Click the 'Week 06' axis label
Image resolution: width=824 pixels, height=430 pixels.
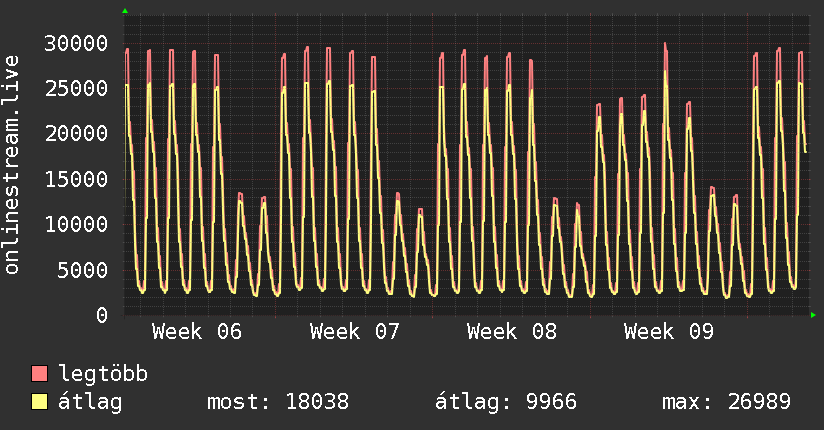[197, 332]
